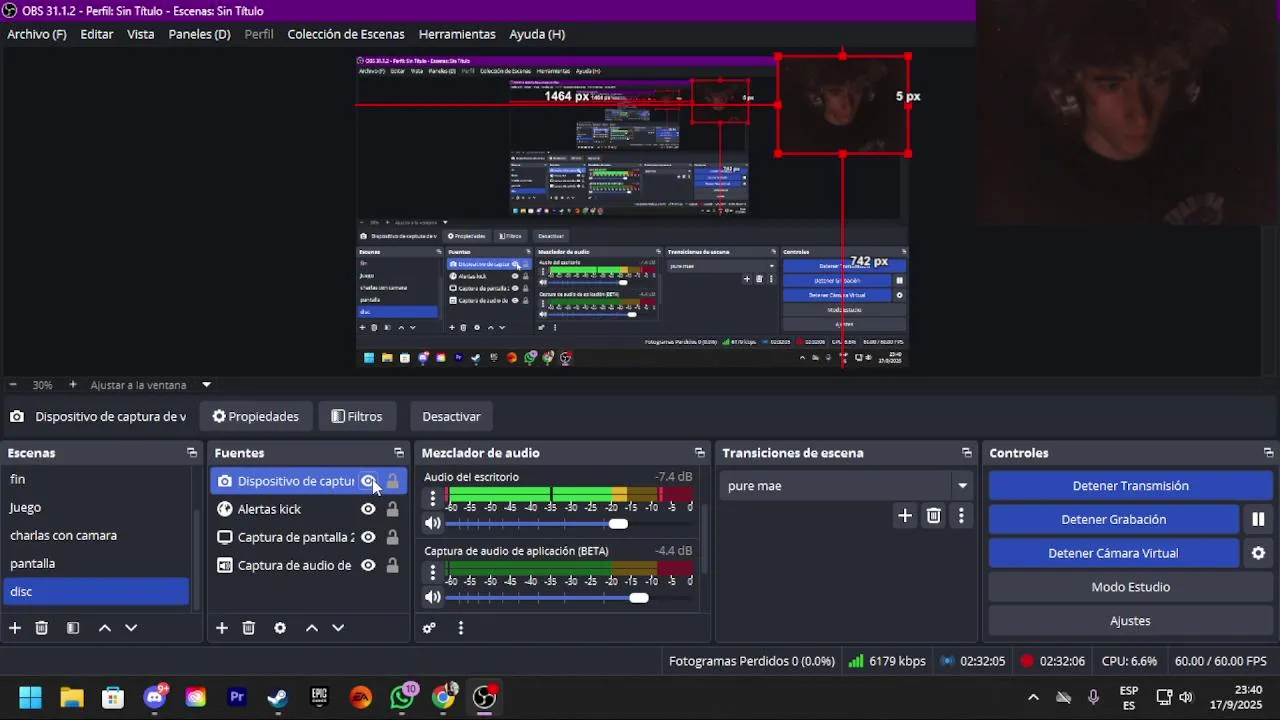Open transition properties three-dot menu
This screenshot has height=720, width=1280.
click(x=961, y=516)
